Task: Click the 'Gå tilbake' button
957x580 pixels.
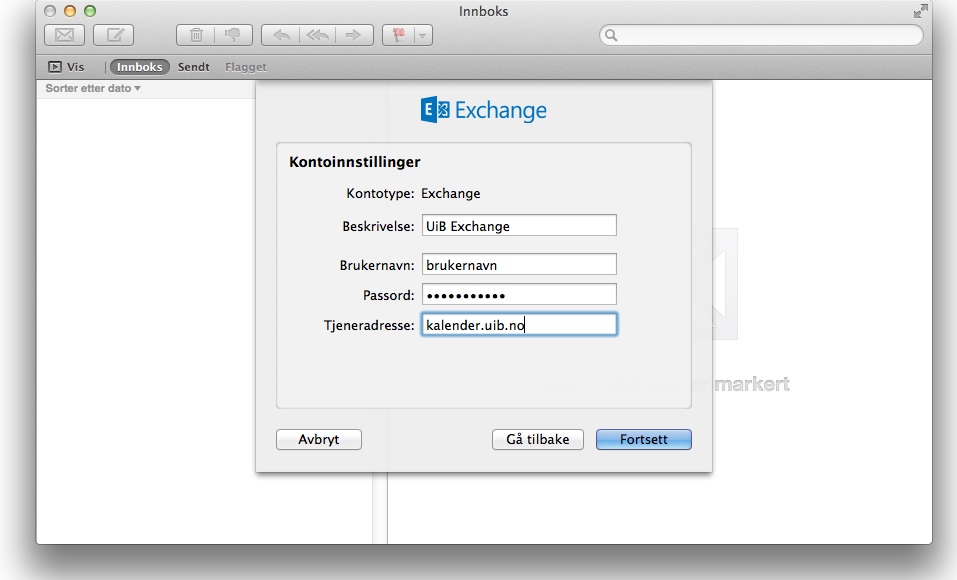Action: tap(537, 440)
